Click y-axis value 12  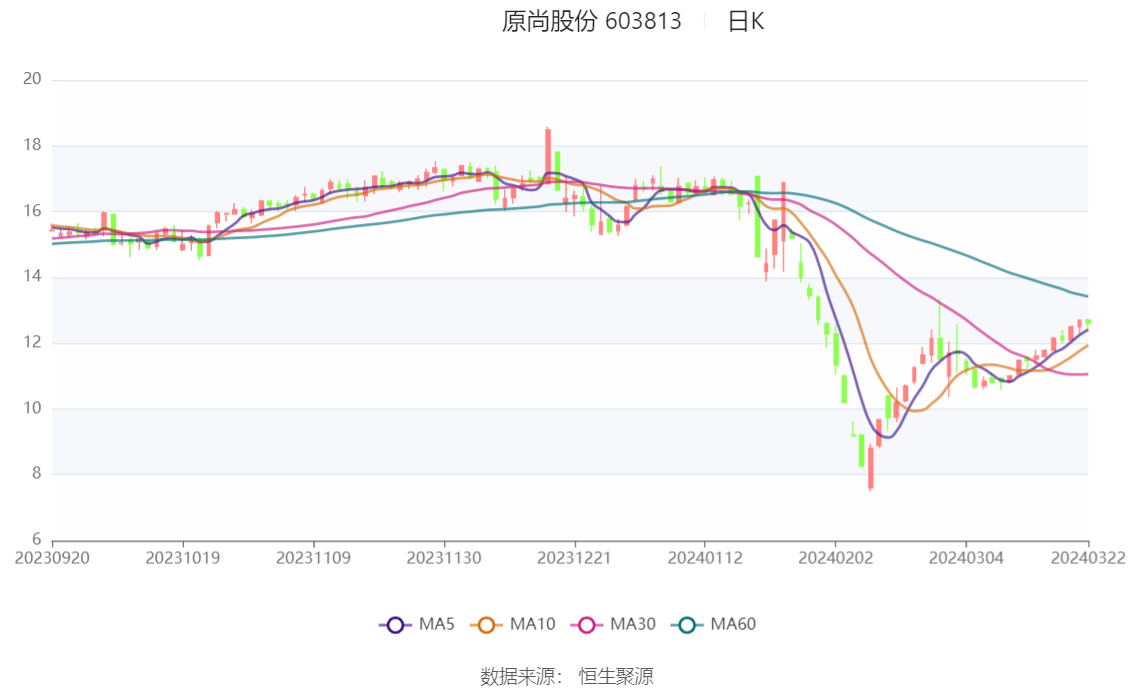coord(32,342)
